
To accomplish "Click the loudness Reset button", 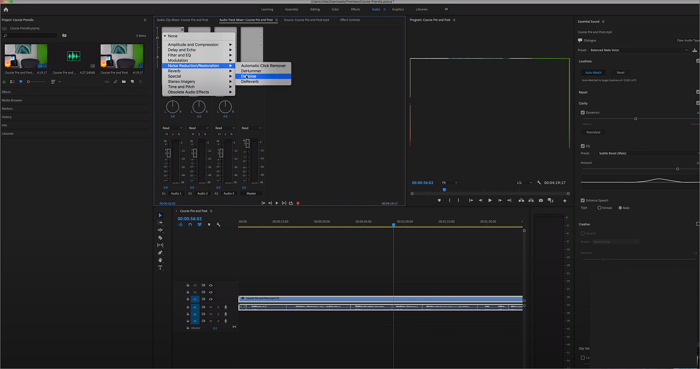I will click(x=621, y=72).
